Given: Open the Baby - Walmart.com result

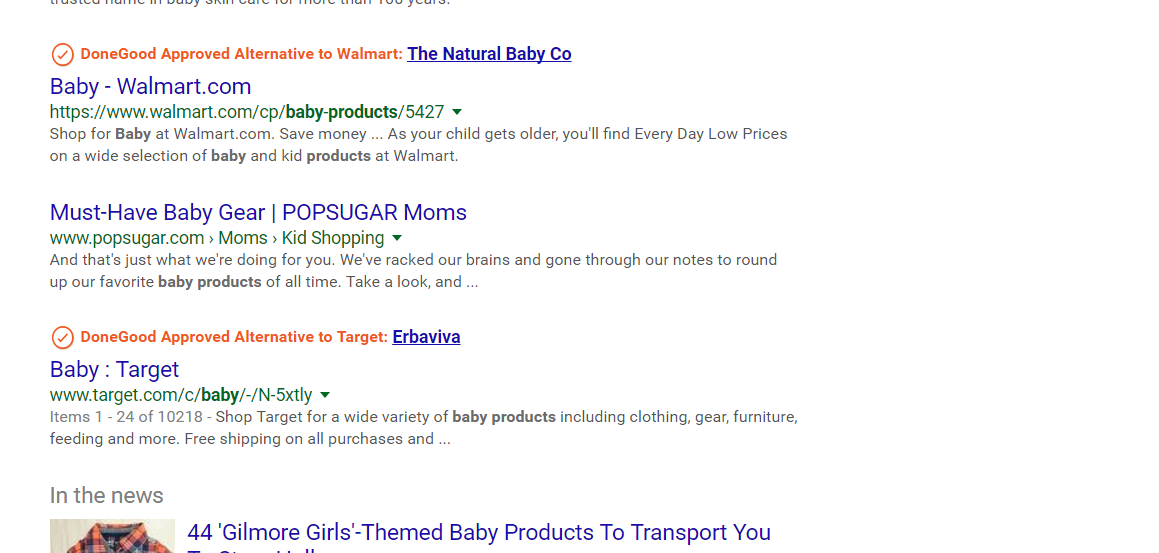Looking at the screenshot, I should [150, 86].
